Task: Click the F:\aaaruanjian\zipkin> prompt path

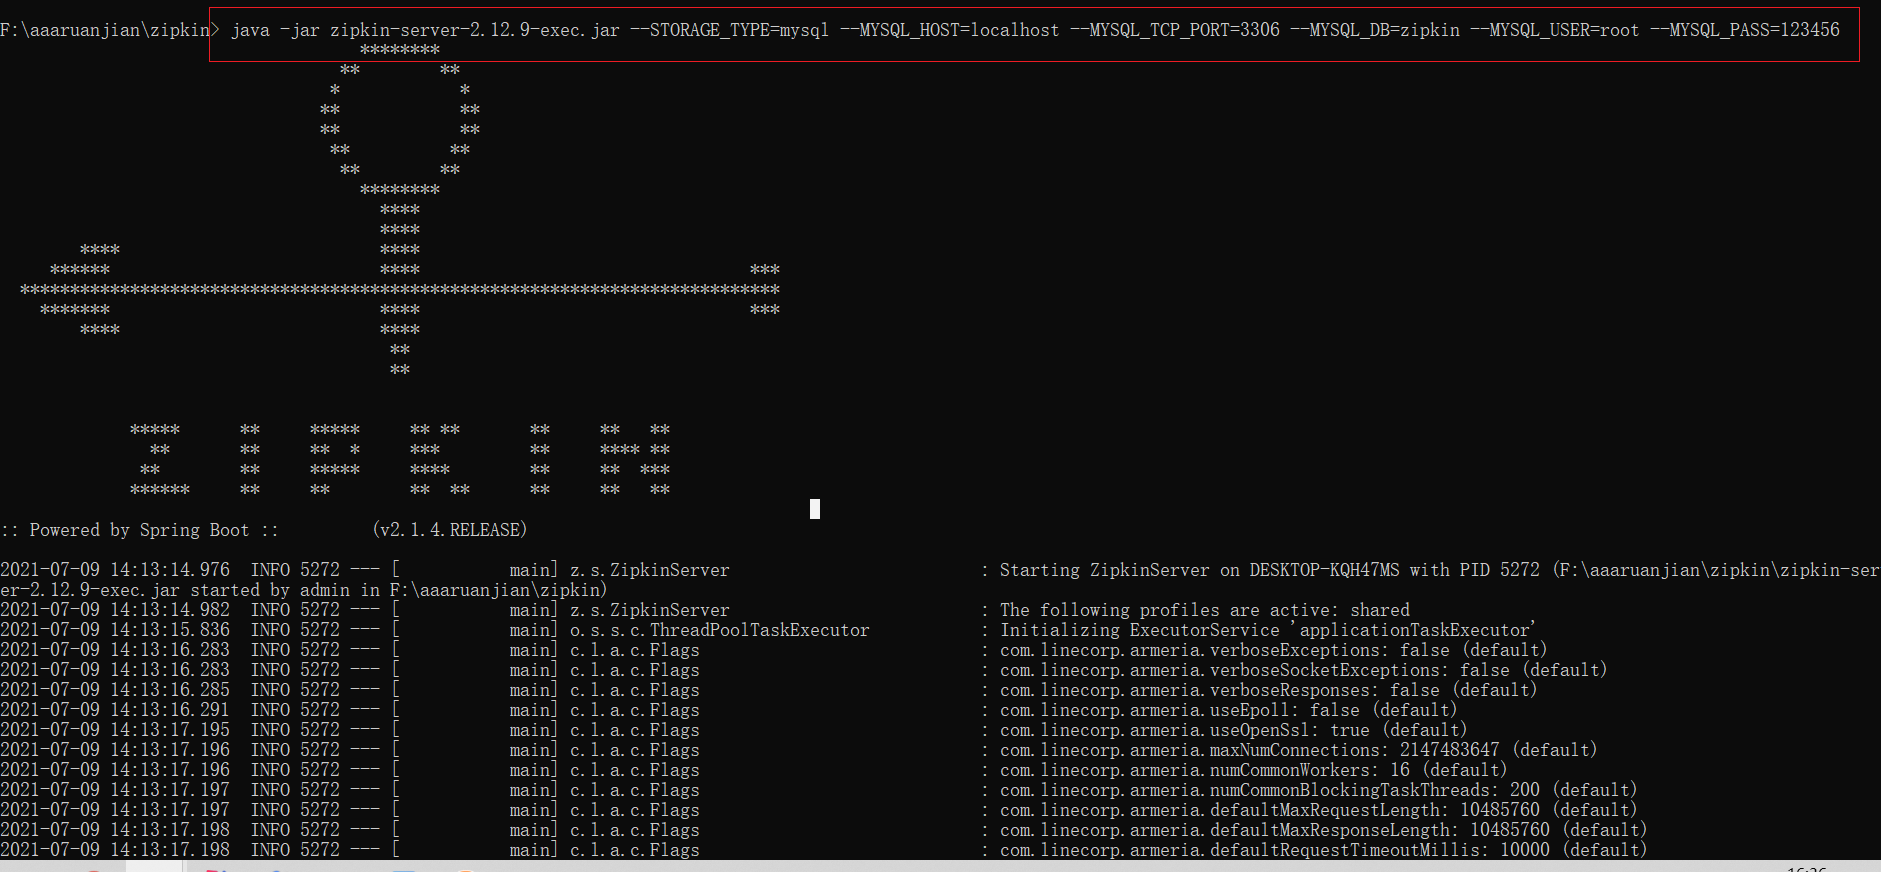Action: point(109,30)
